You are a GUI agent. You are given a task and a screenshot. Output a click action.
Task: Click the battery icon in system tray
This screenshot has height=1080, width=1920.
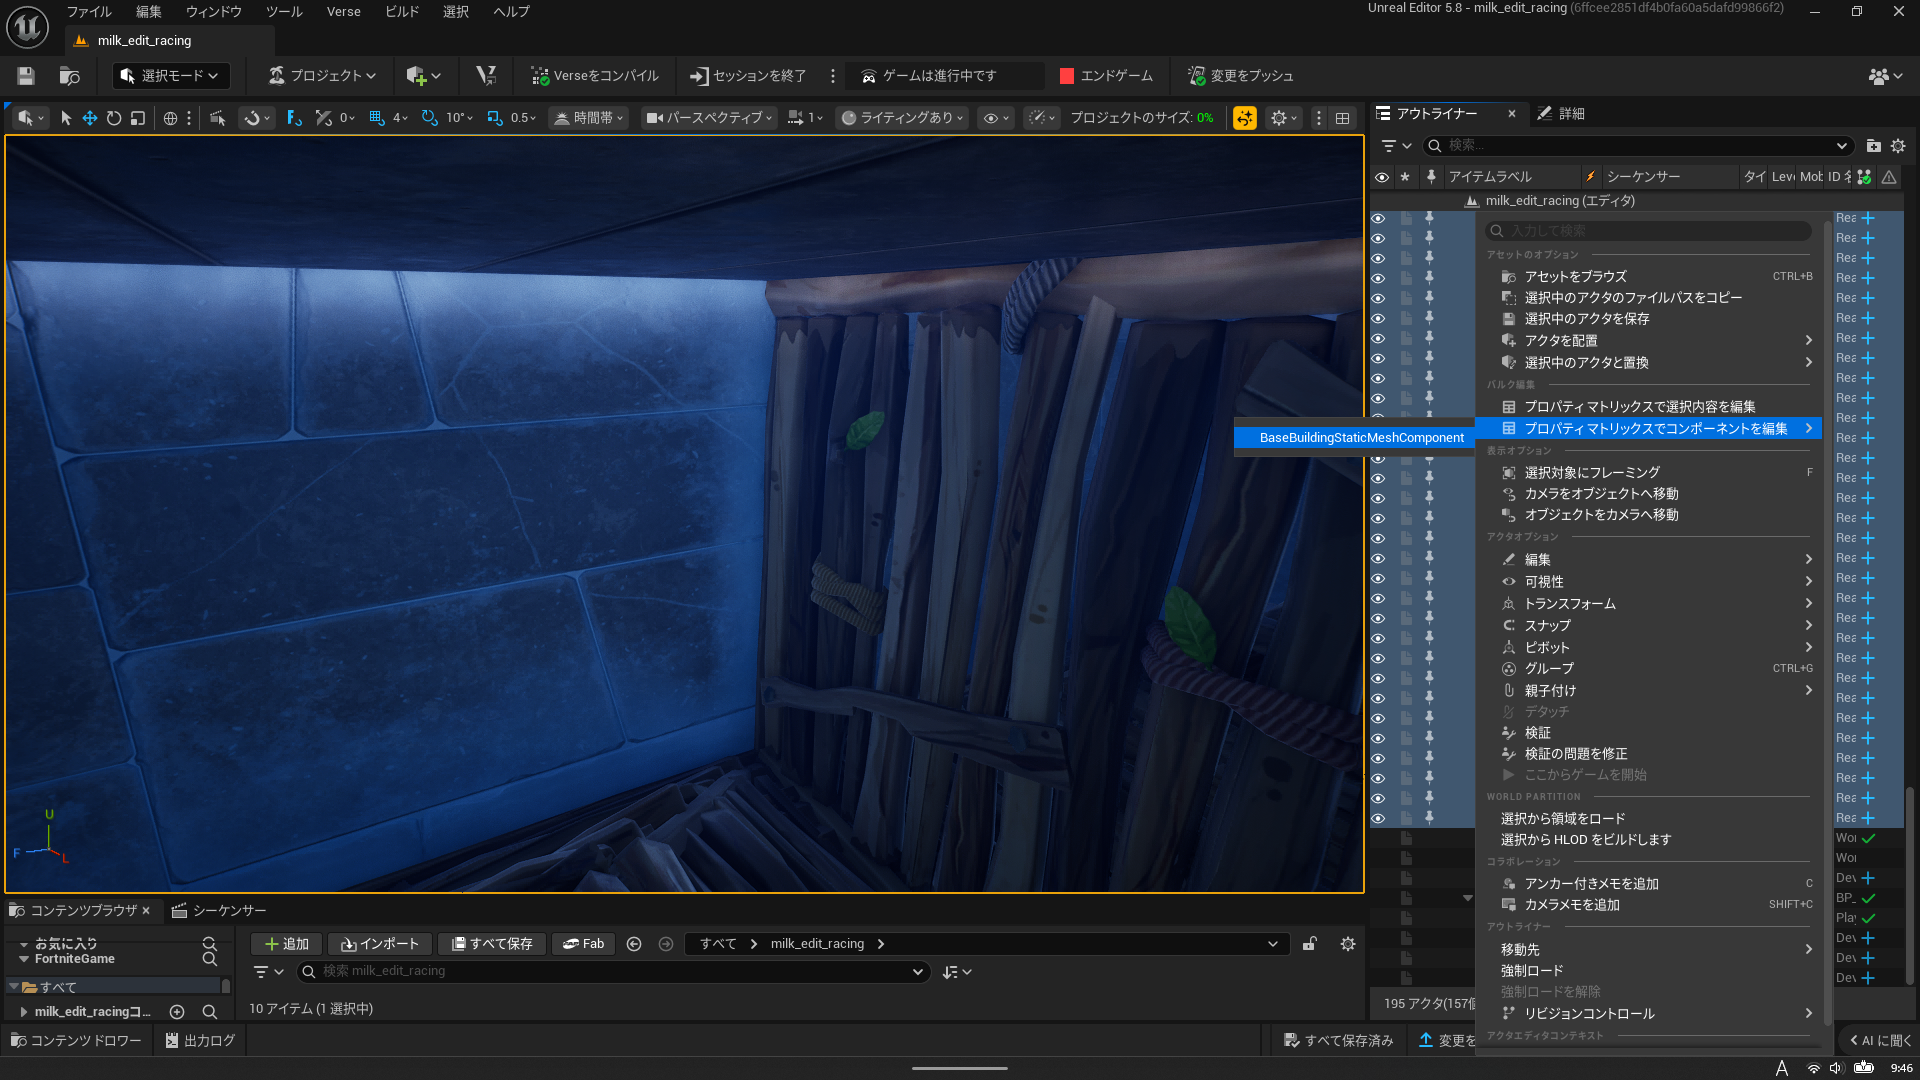tap(1864, 1068)
